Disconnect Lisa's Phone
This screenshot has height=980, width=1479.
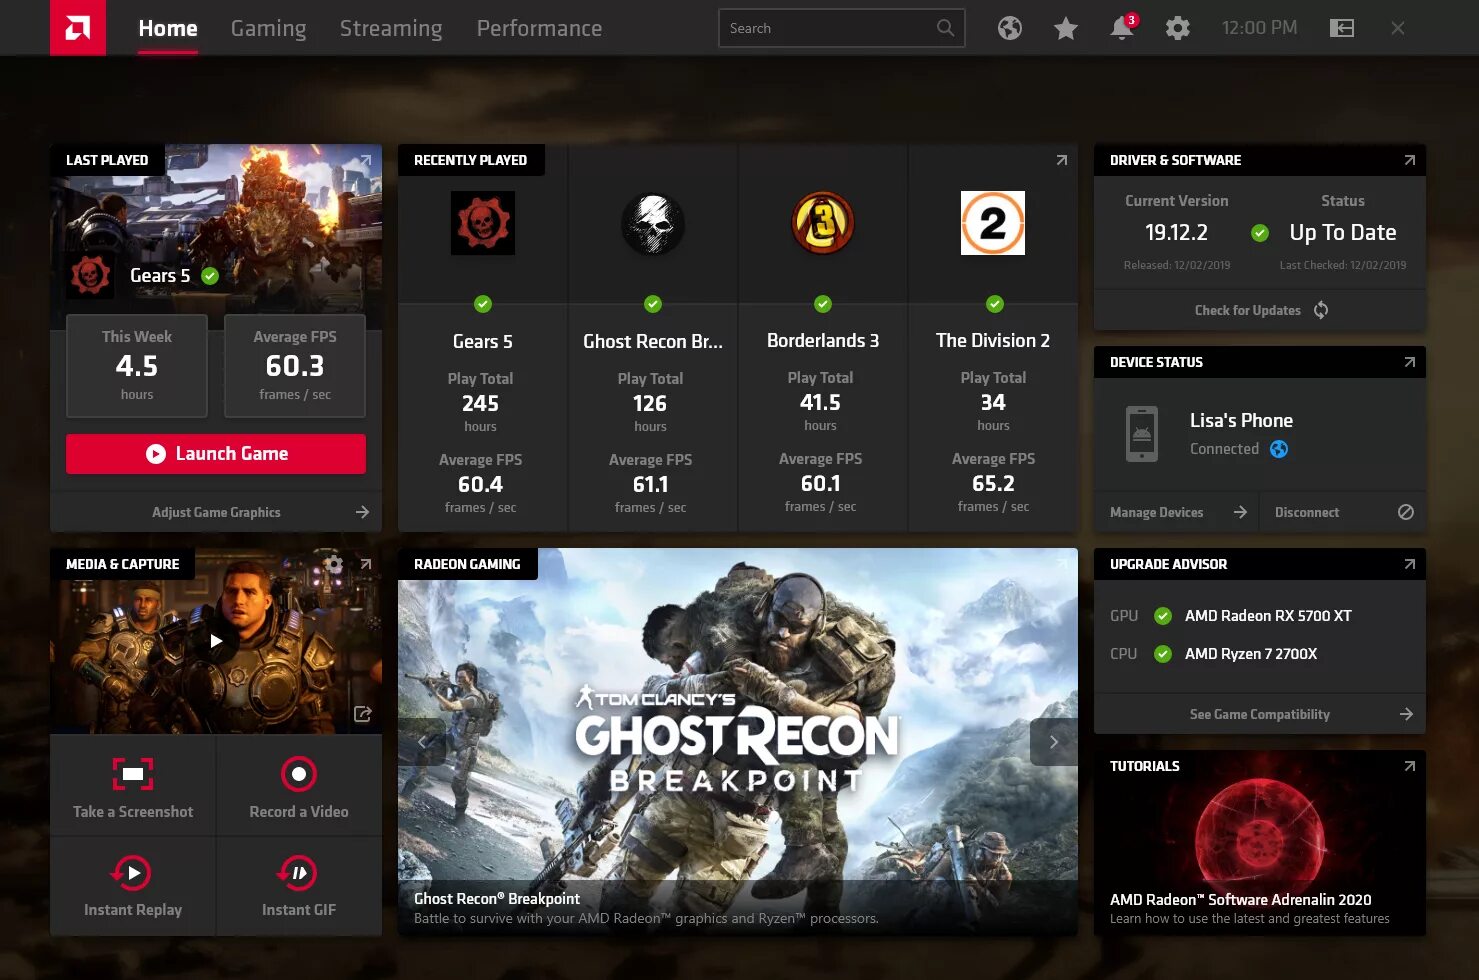[x=1343, y=512]
